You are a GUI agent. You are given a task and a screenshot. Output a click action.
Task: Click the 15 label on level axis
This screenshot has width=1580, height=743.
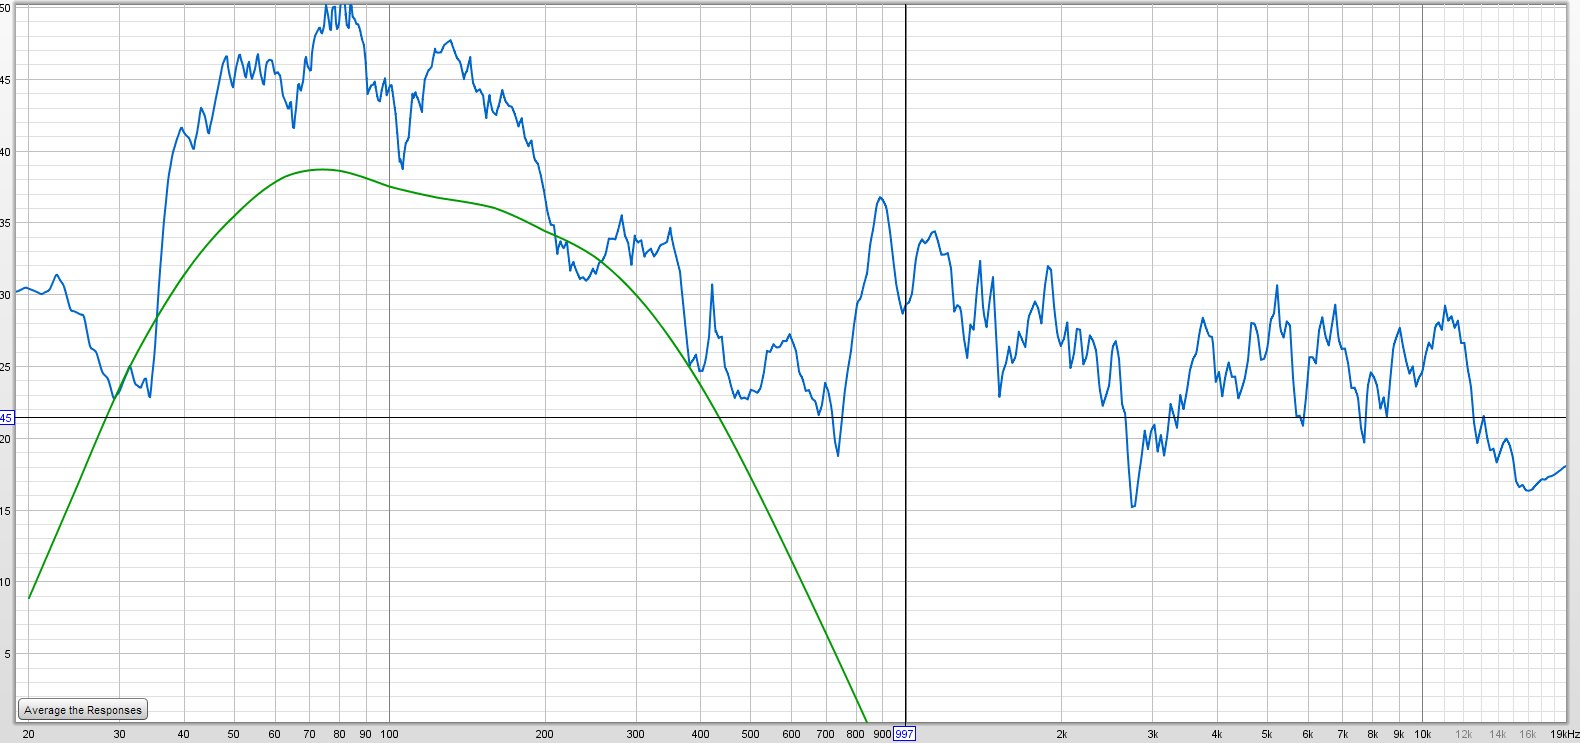coord(5,511)
